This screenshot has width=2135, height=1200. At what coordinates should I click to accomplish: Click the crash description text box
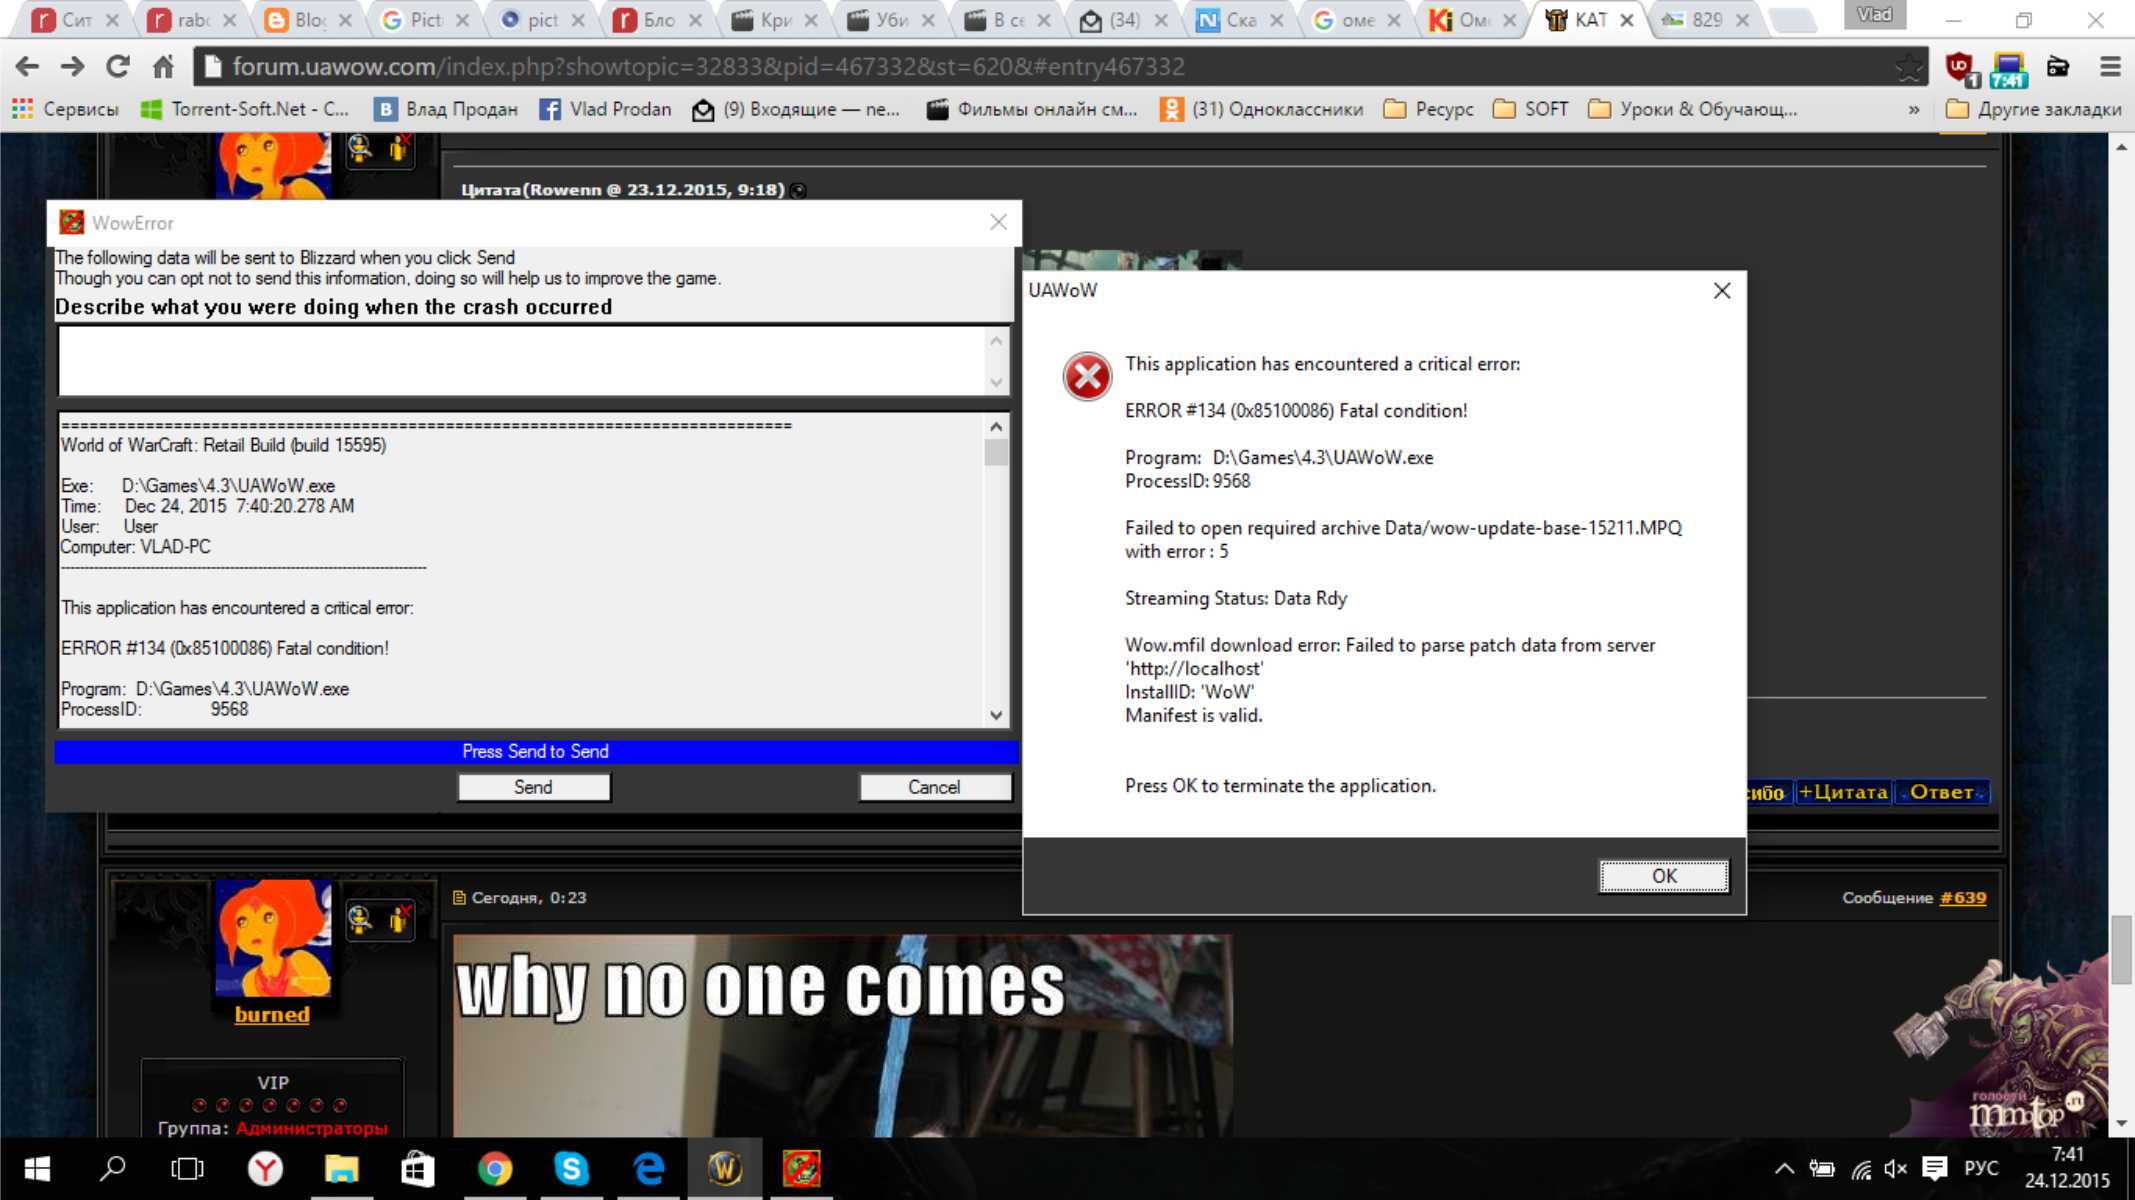tap(520, 361)
